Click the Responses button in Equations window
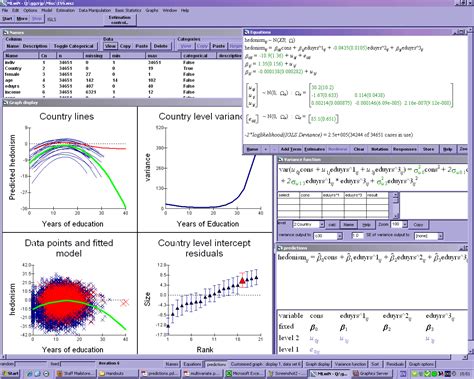This screenshot has width=474, height=379. pyautogui.click(x=404, y=149)
